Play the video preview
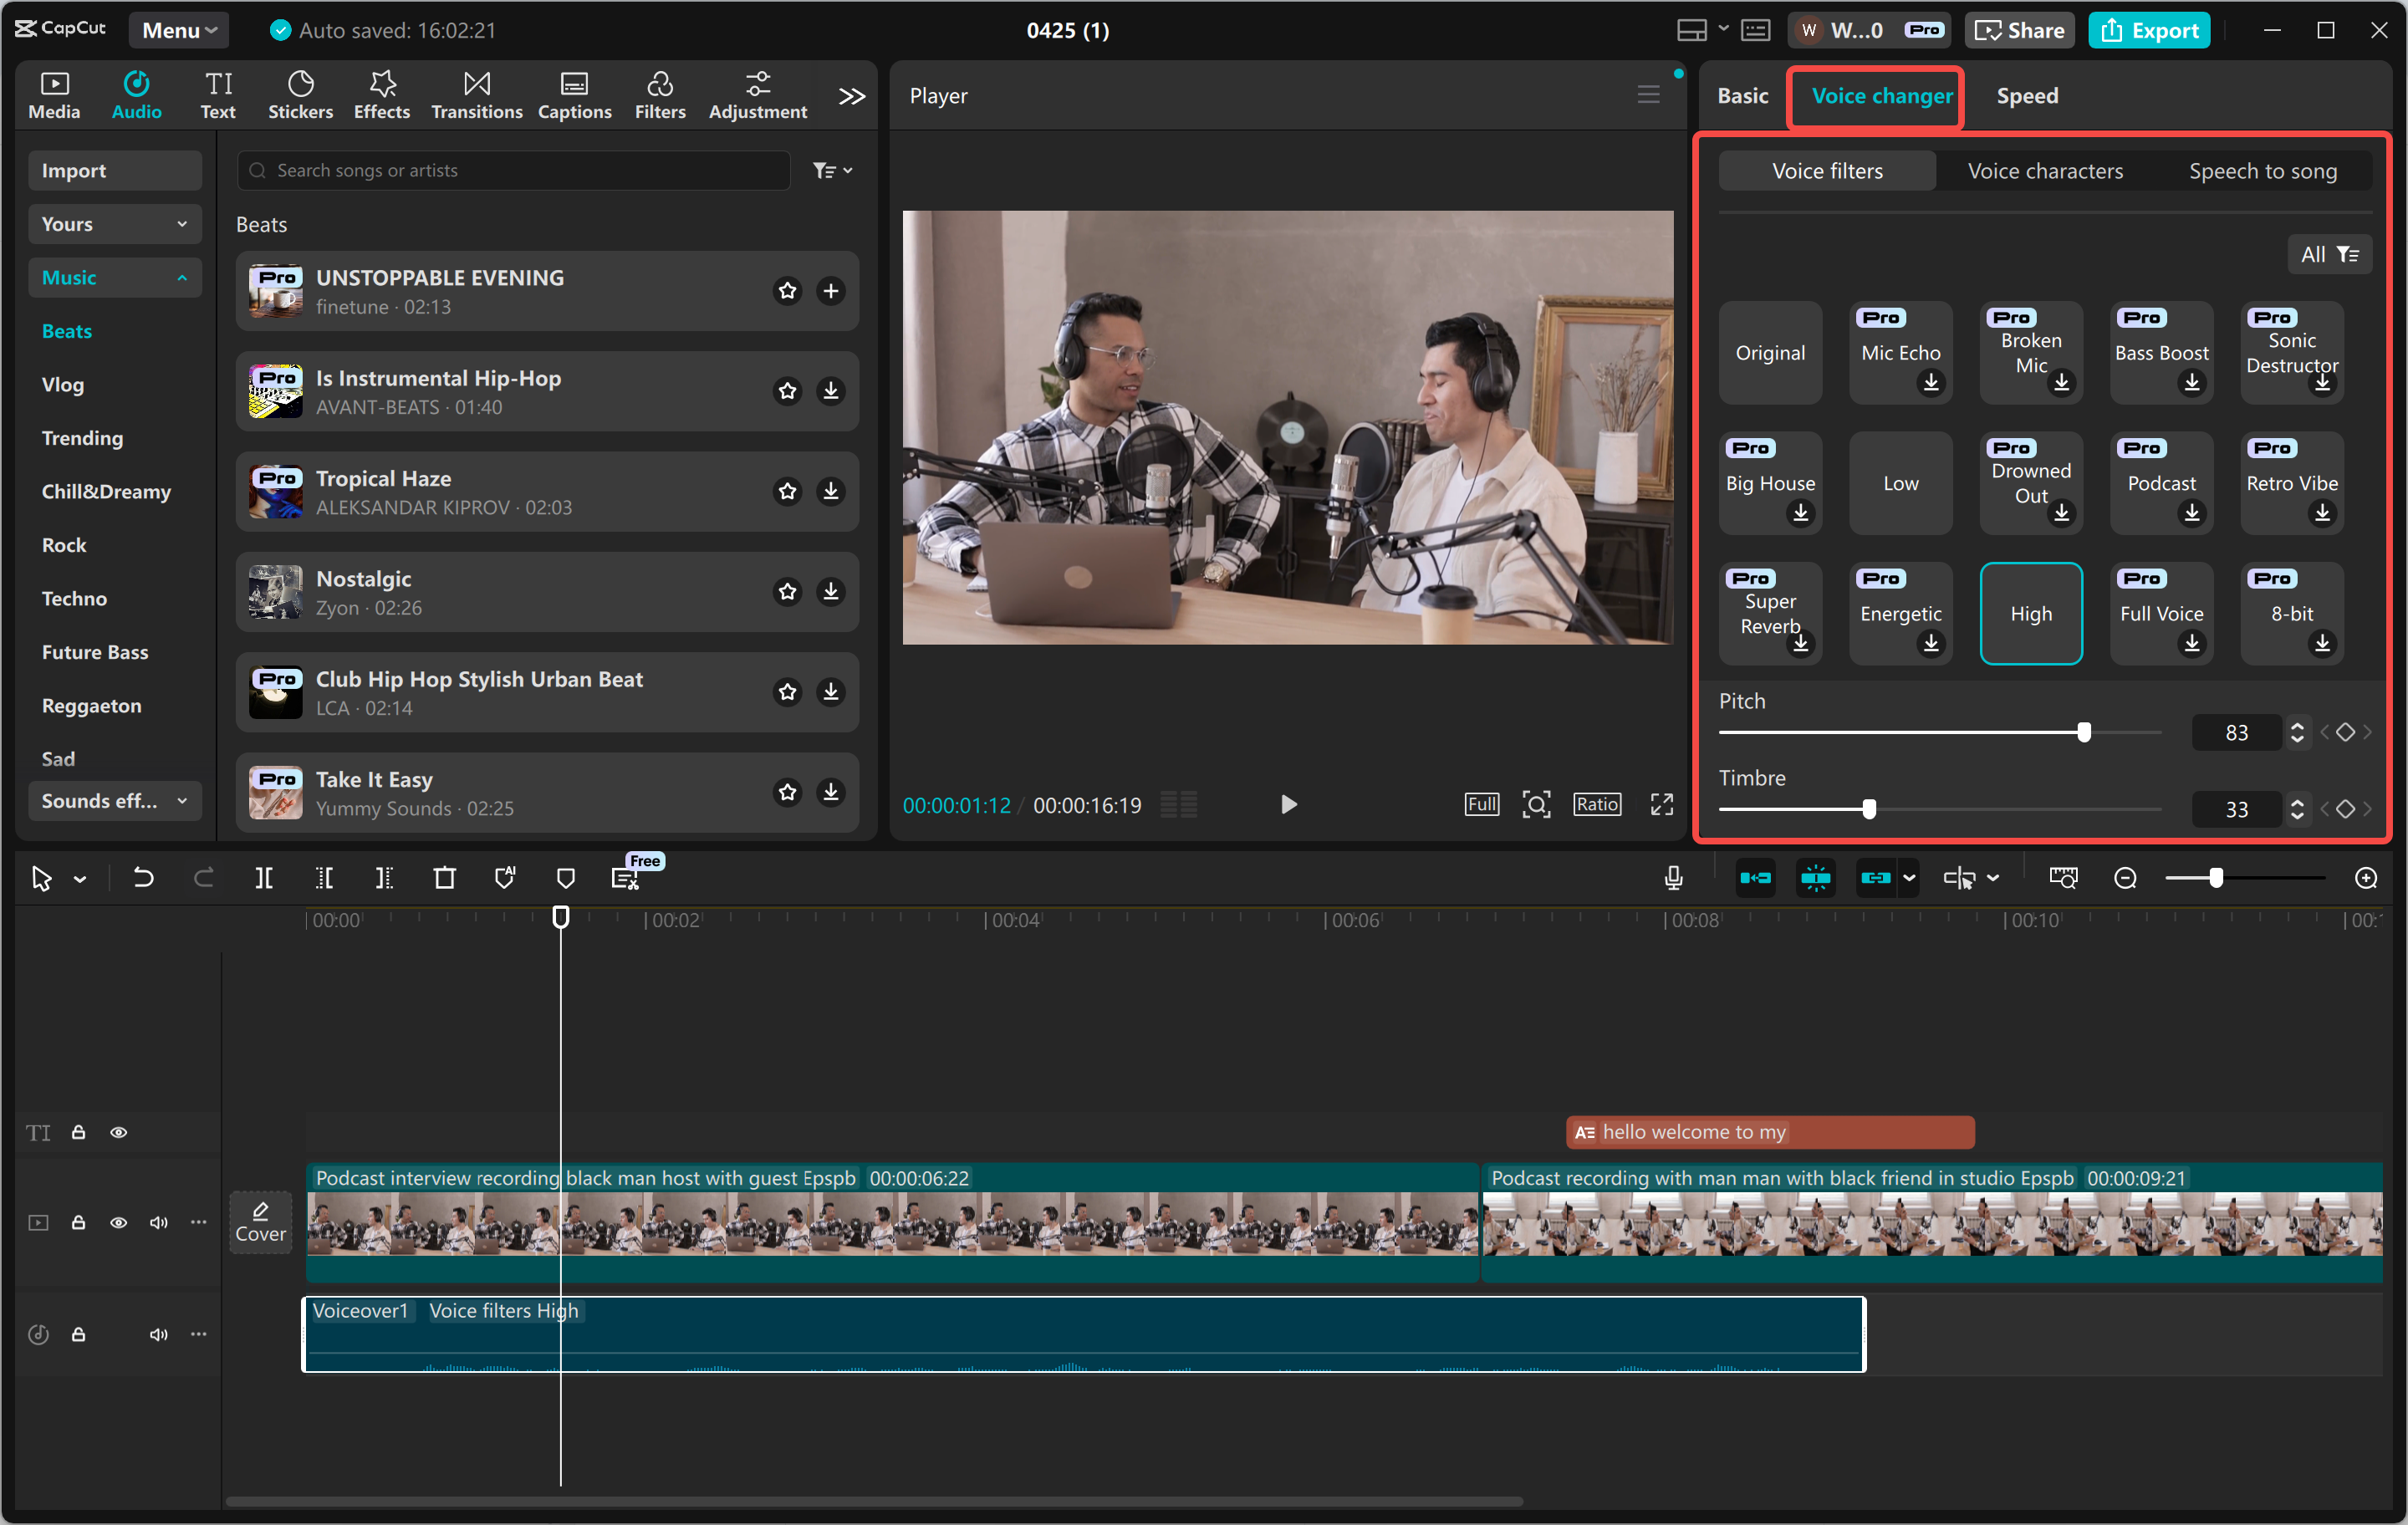This screenshot has width=2408, height=1525. coord(1288,805)
